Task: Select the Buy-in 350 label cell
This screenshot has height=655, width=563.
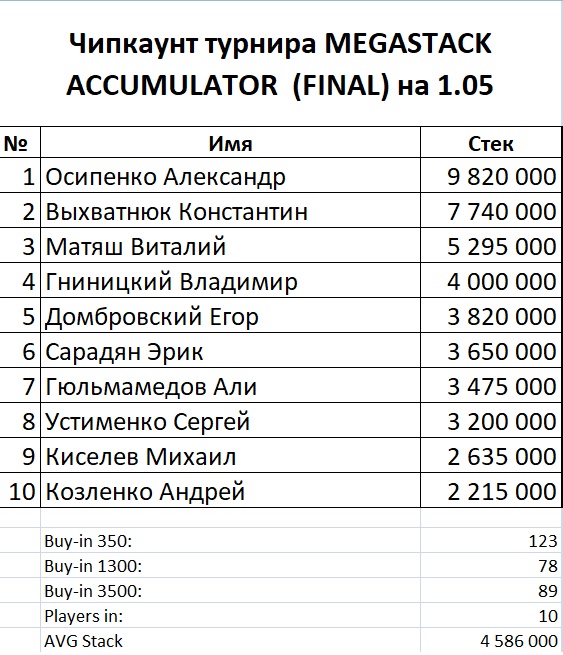Action: [x=231, y=541]
